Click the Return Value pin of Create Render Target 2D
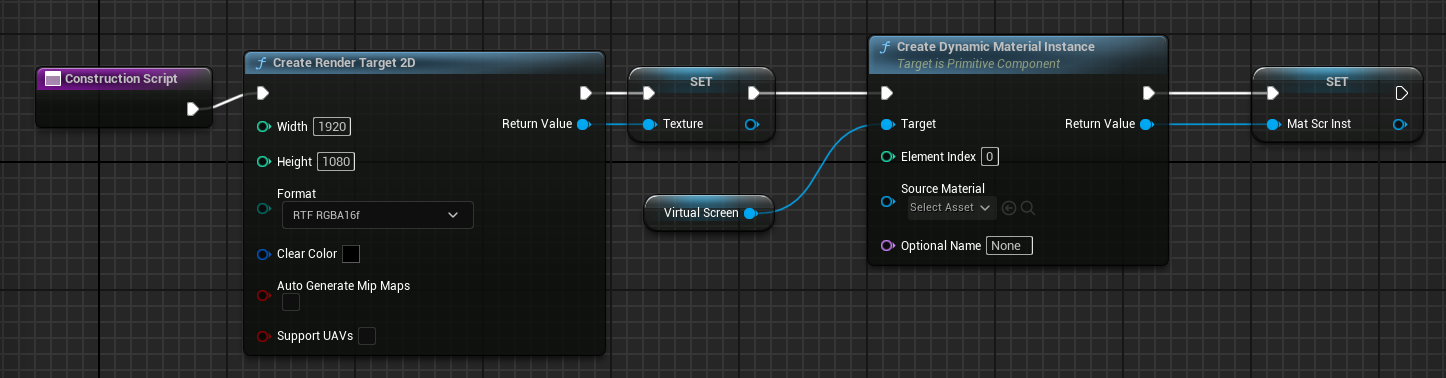 584,124
